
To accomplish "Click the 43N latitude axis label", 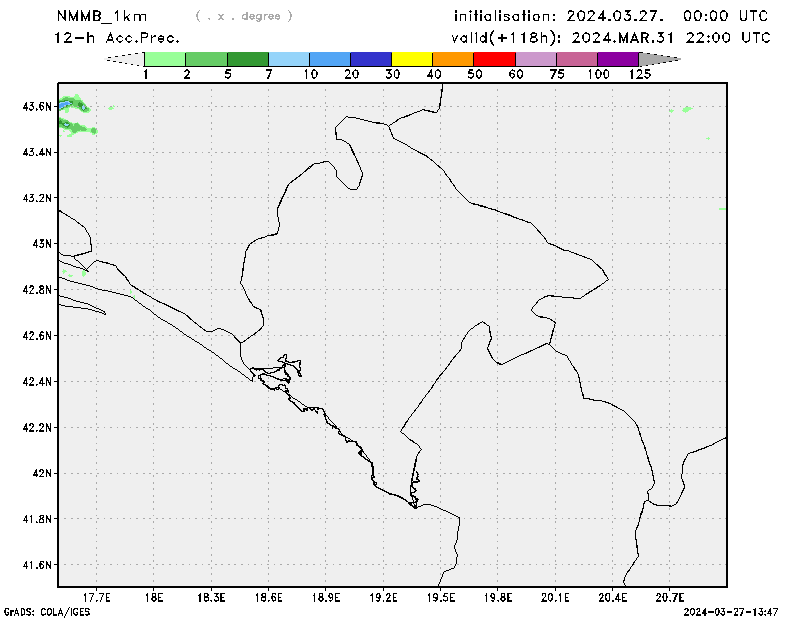I will [x=41, y=243].
